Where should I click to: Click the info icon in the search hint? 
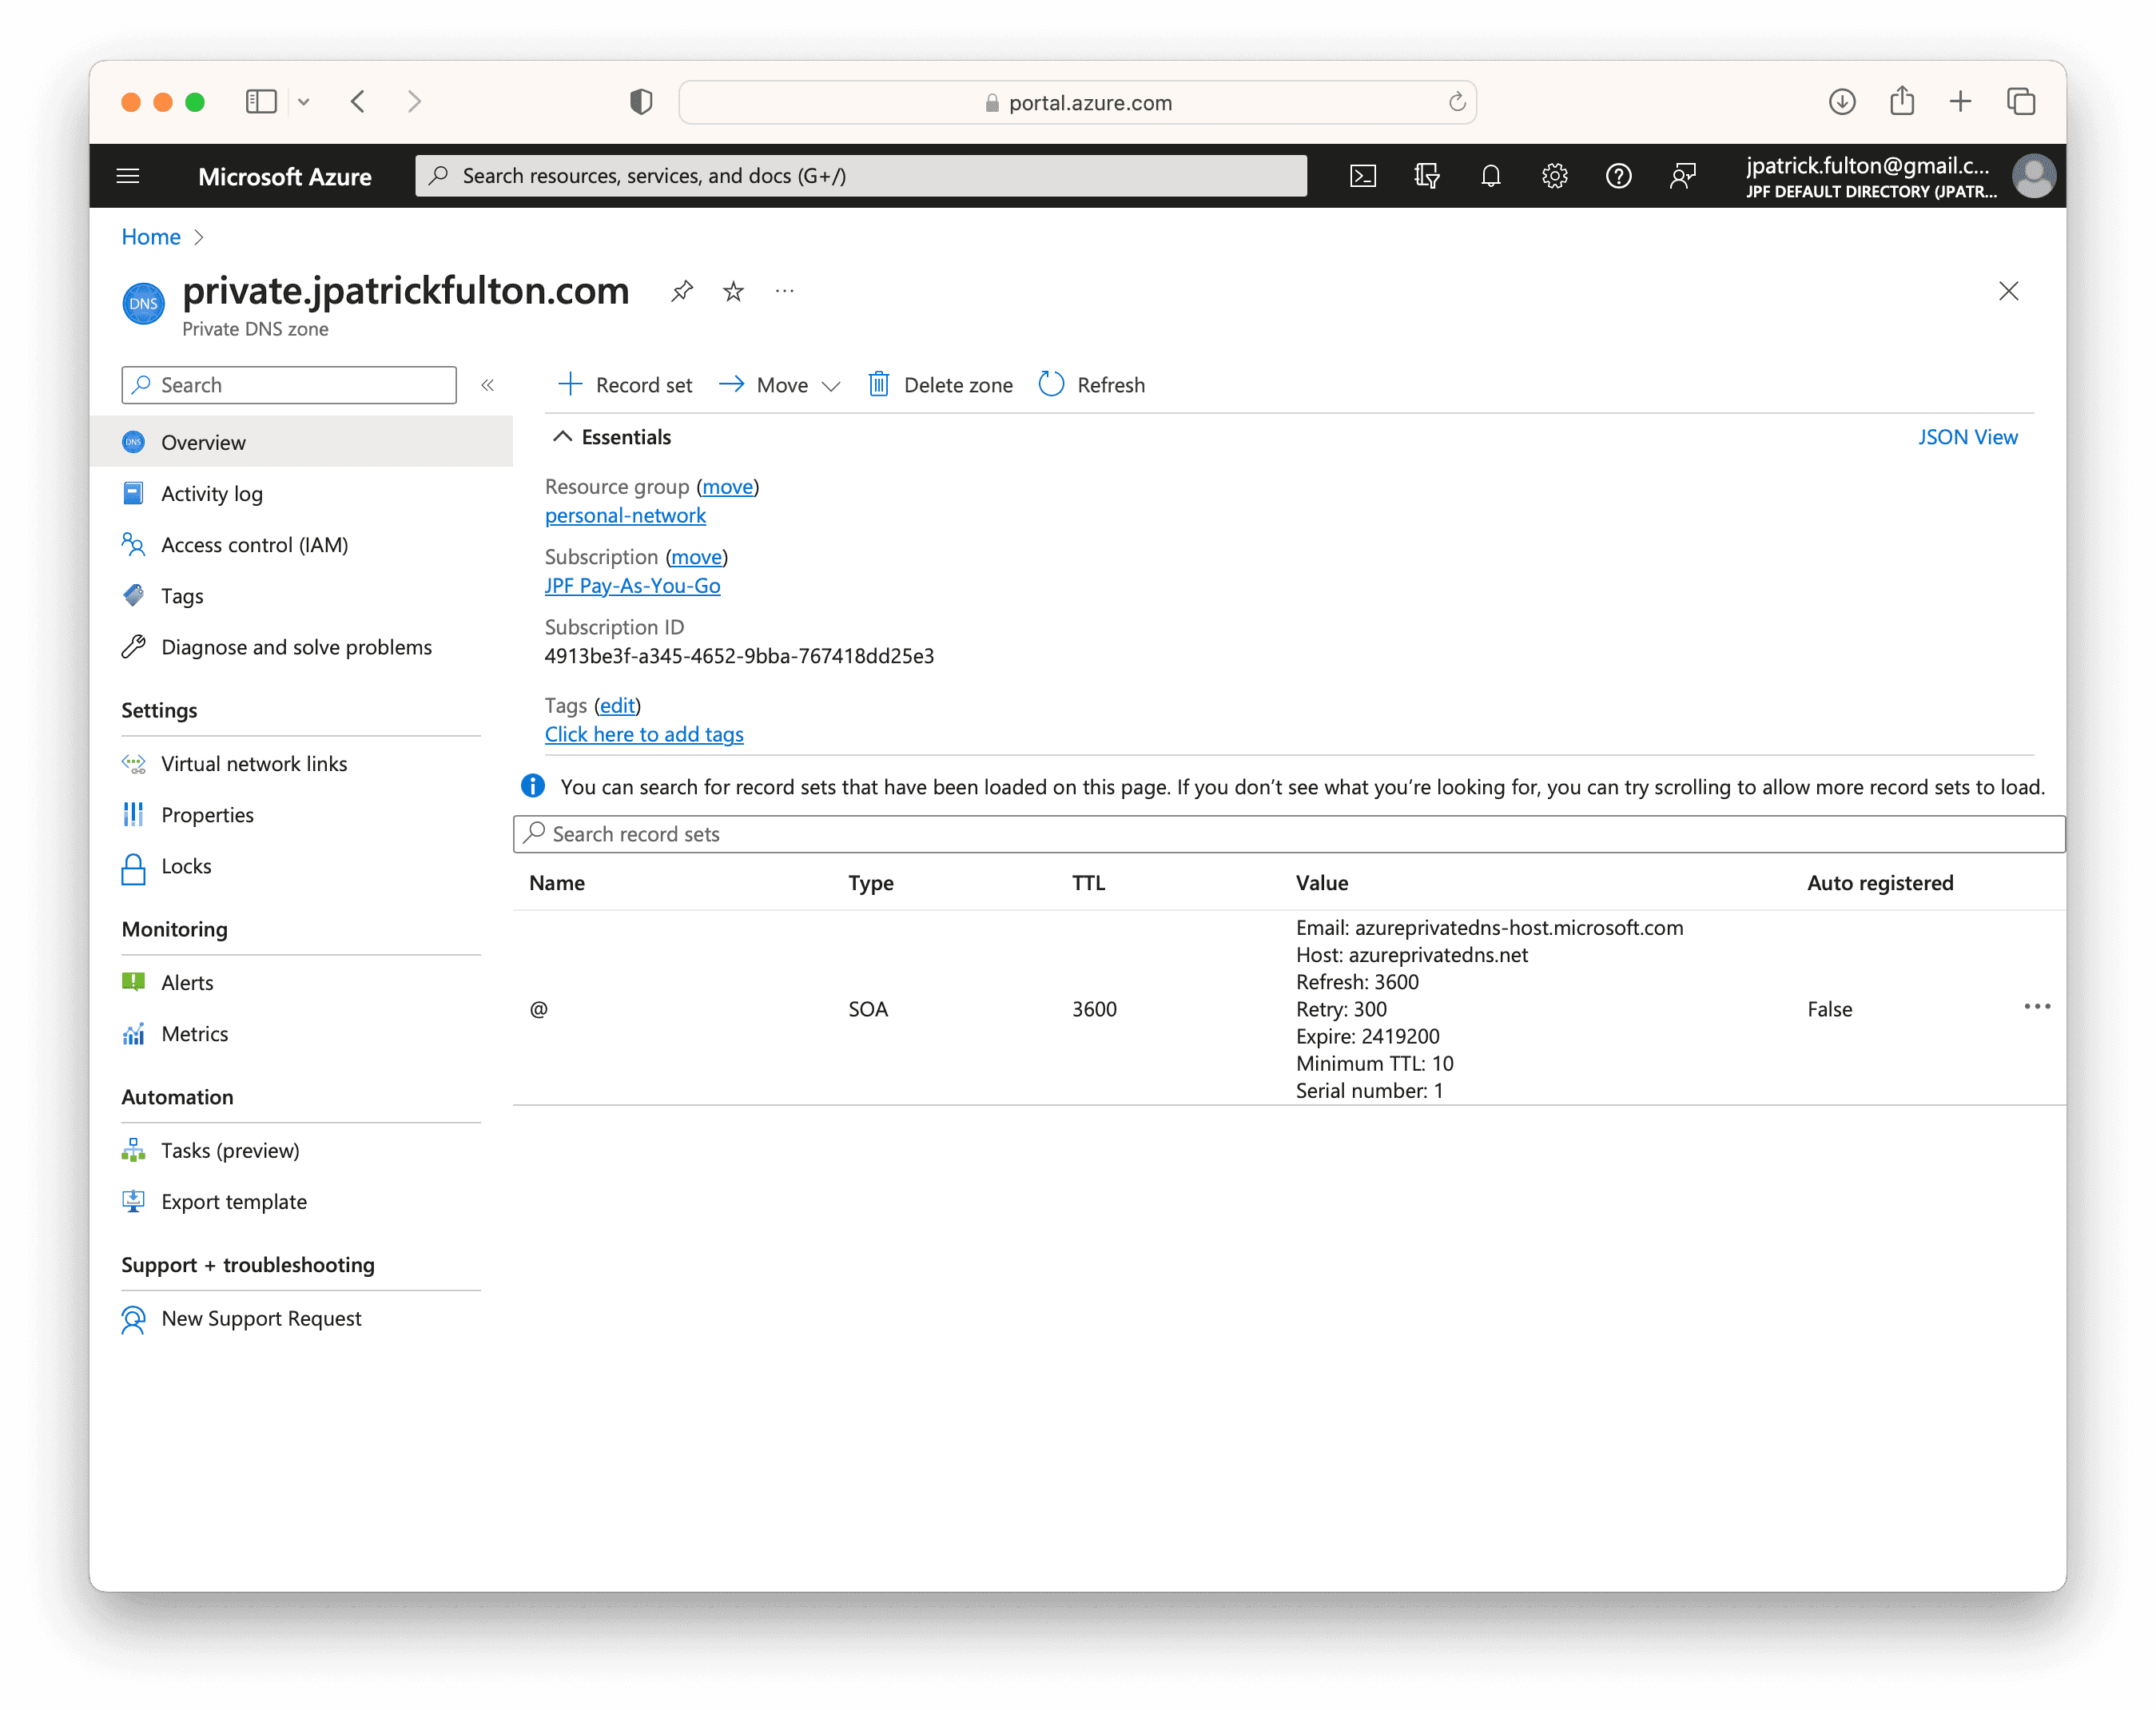(533, 786)
